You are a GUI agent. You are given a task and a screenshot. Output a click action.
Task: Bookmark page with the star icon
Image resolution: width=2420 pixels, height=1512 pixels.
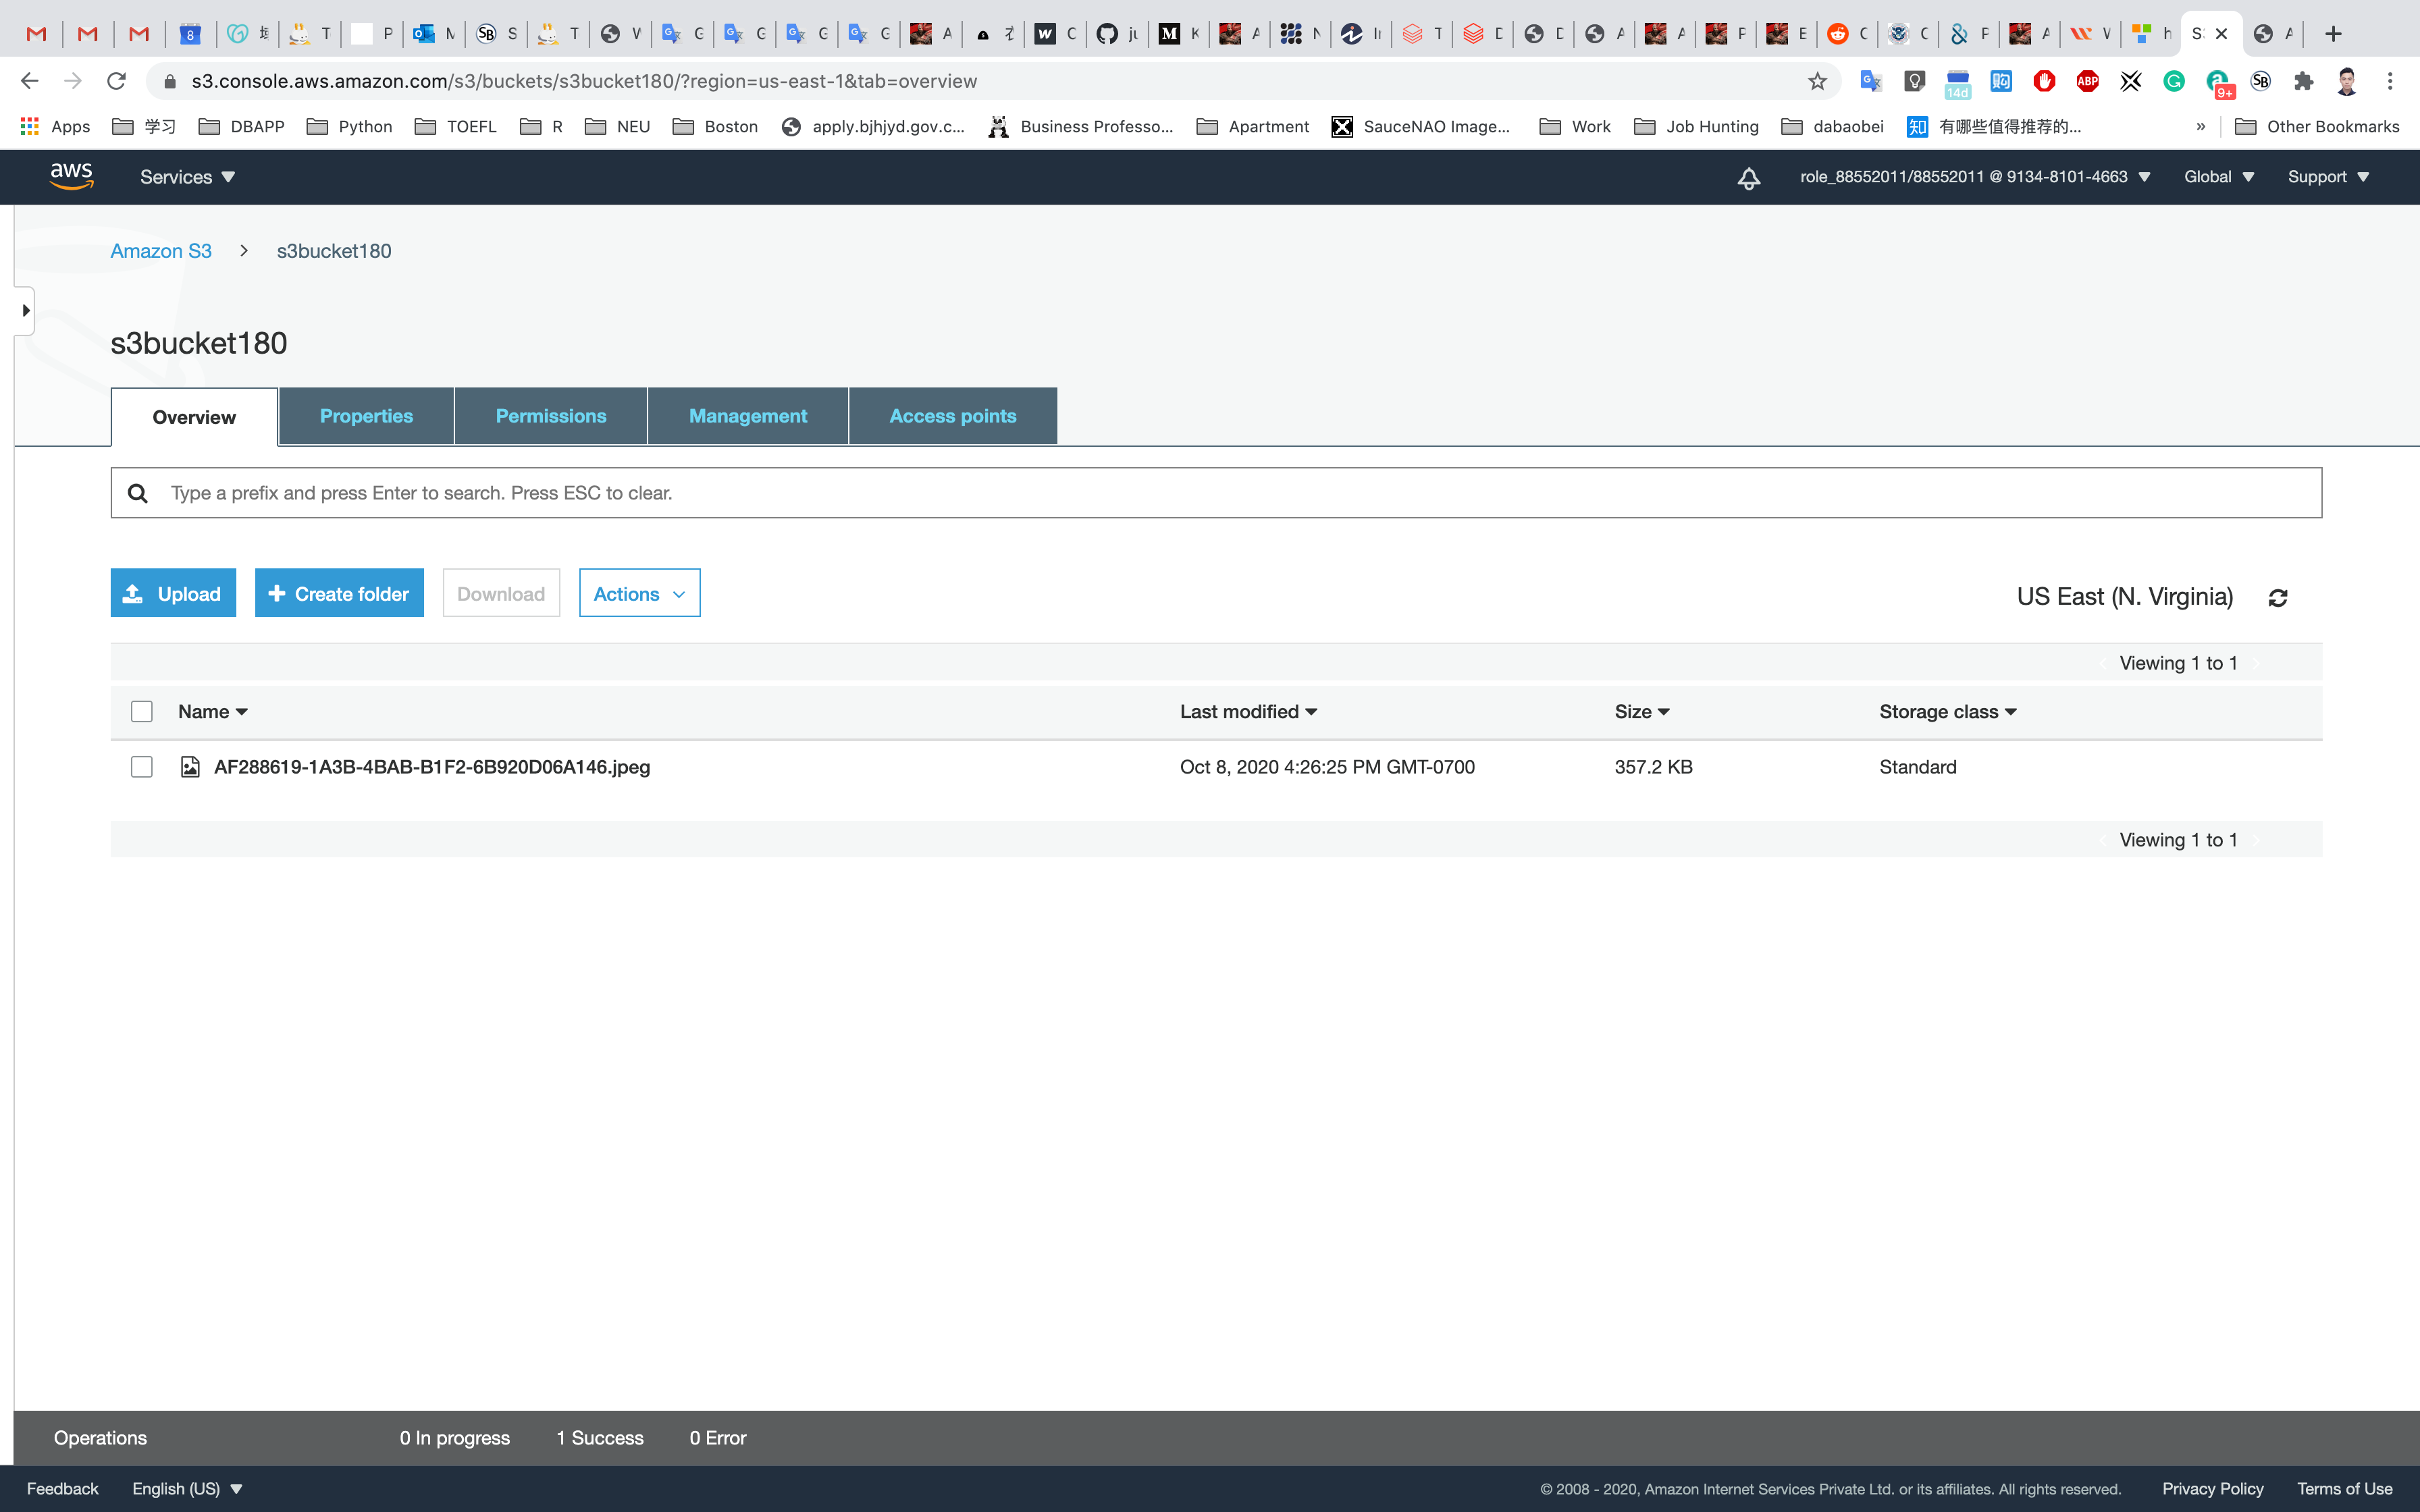pyautogui.click(x=1817, y=81)
